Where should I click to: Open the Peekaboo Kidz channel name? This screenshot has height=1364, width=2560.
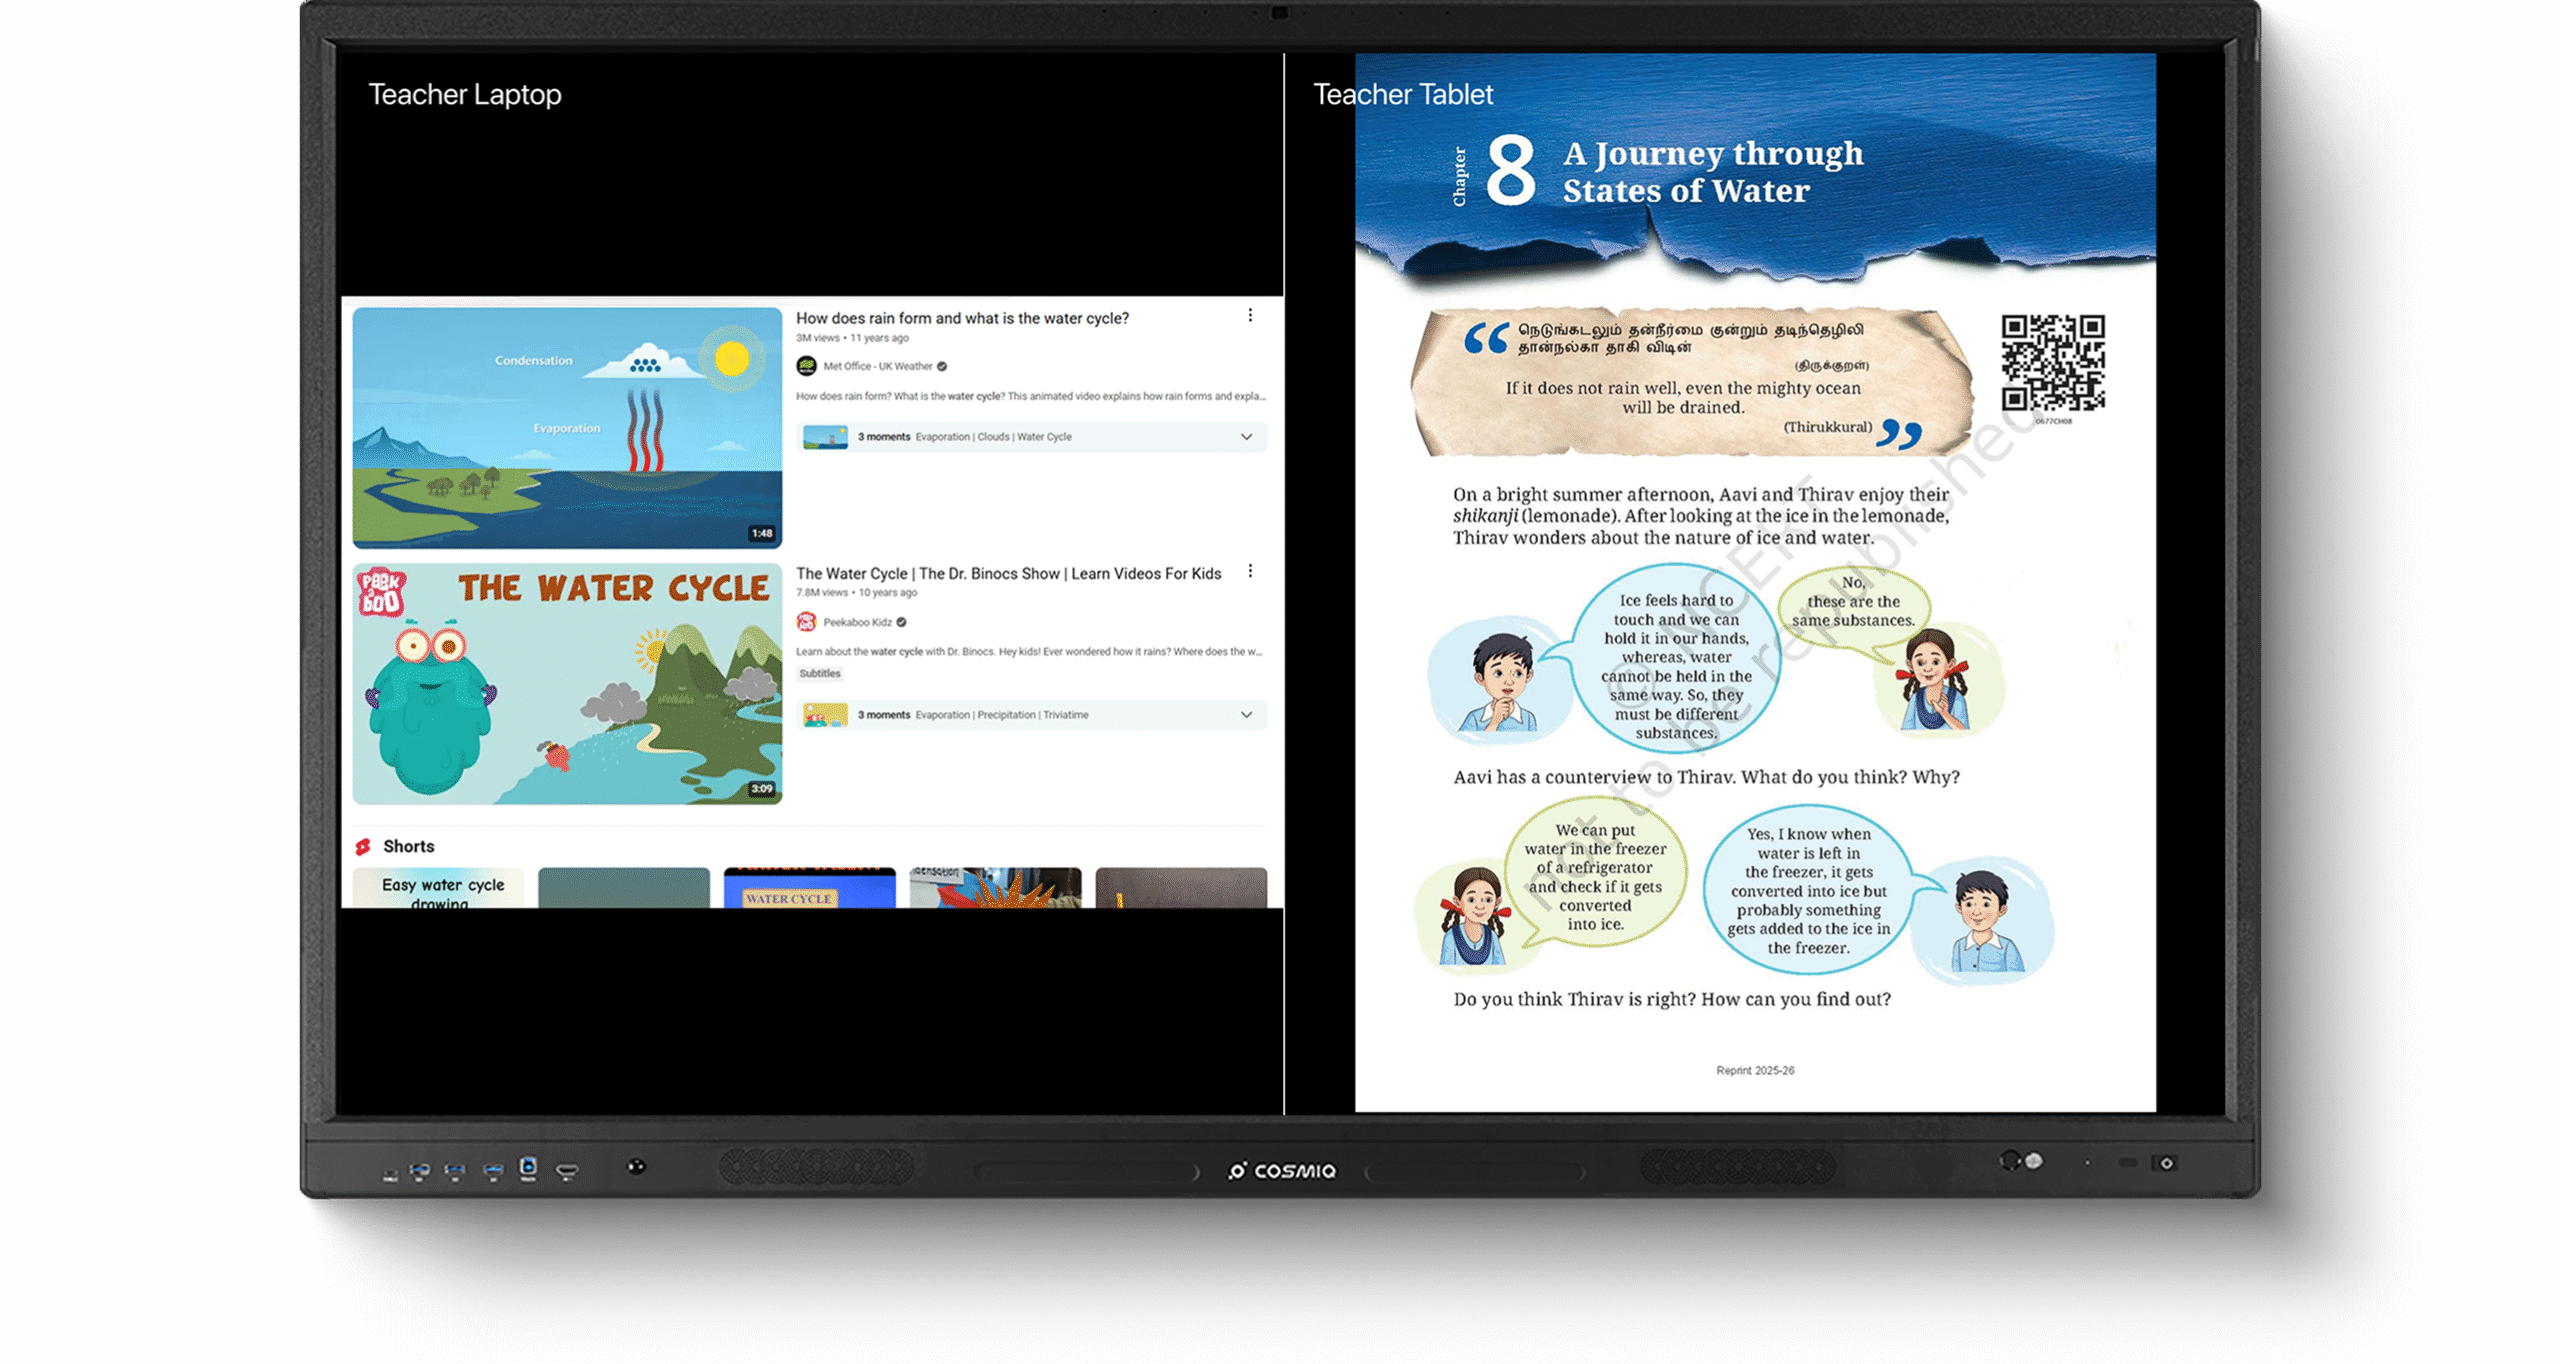[857, 622]
